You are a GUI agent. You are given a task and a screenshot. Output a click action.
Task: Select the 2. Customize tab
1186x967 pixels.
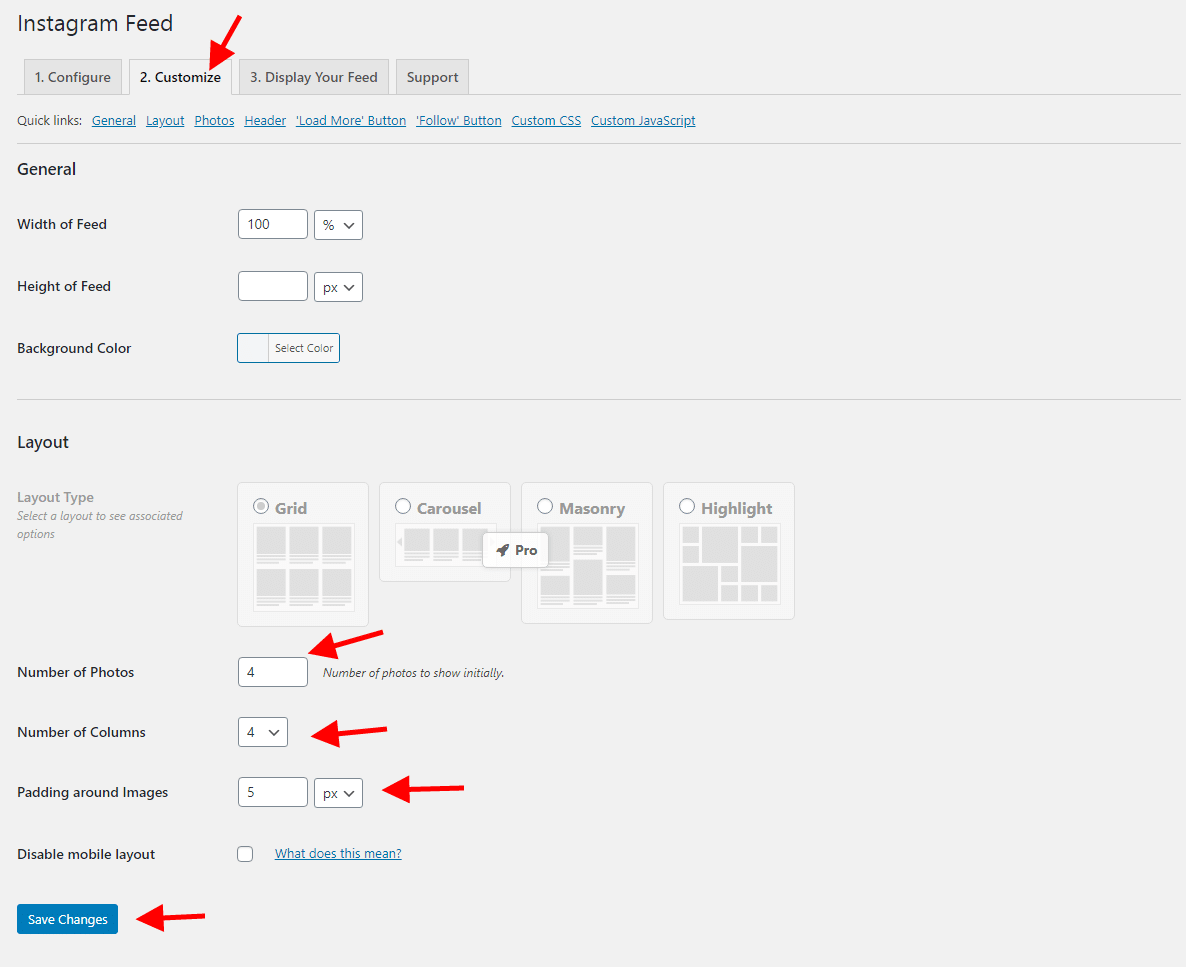(180, 77)
